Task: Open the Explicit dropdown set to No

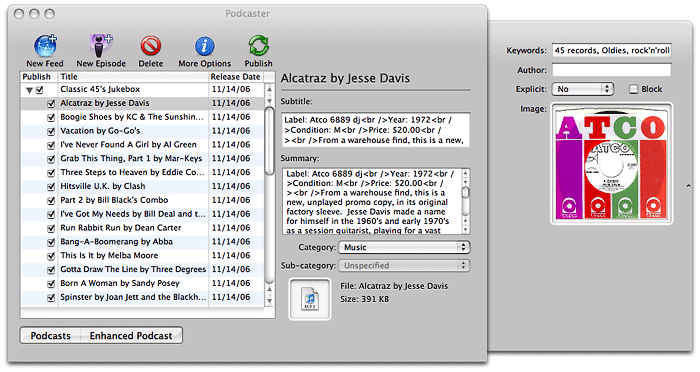Action: pos(583,89)
